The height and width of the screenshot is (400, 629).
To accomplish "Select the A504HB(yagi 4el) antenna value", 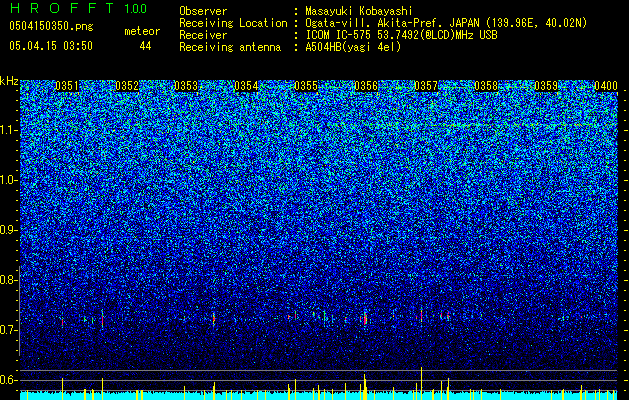I will (353, 47).
